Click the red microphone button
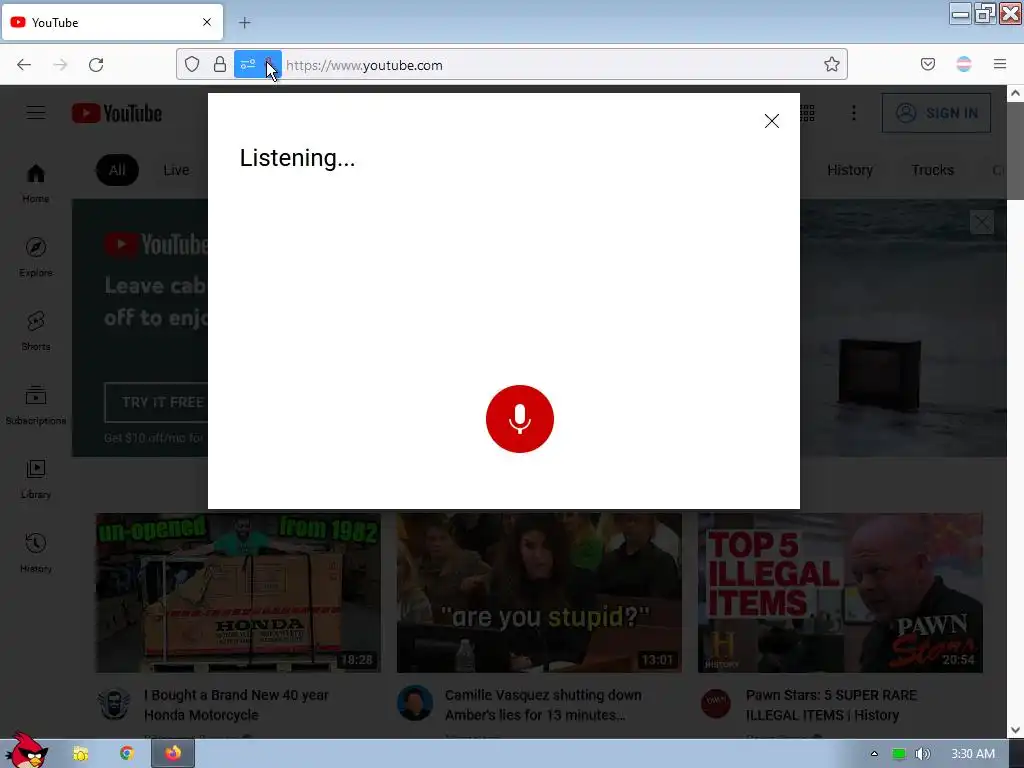 coord(520,419)
